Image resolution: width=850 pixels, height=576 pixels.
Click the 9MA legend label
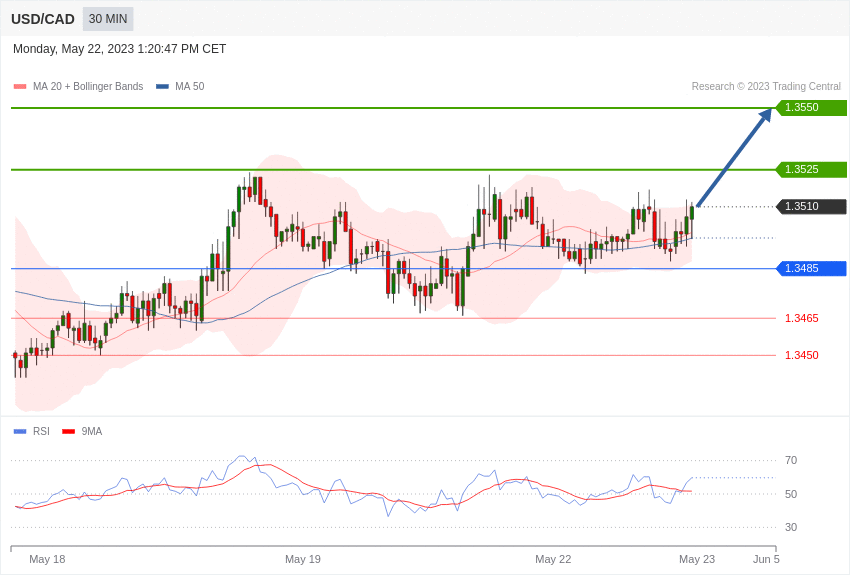92,431
